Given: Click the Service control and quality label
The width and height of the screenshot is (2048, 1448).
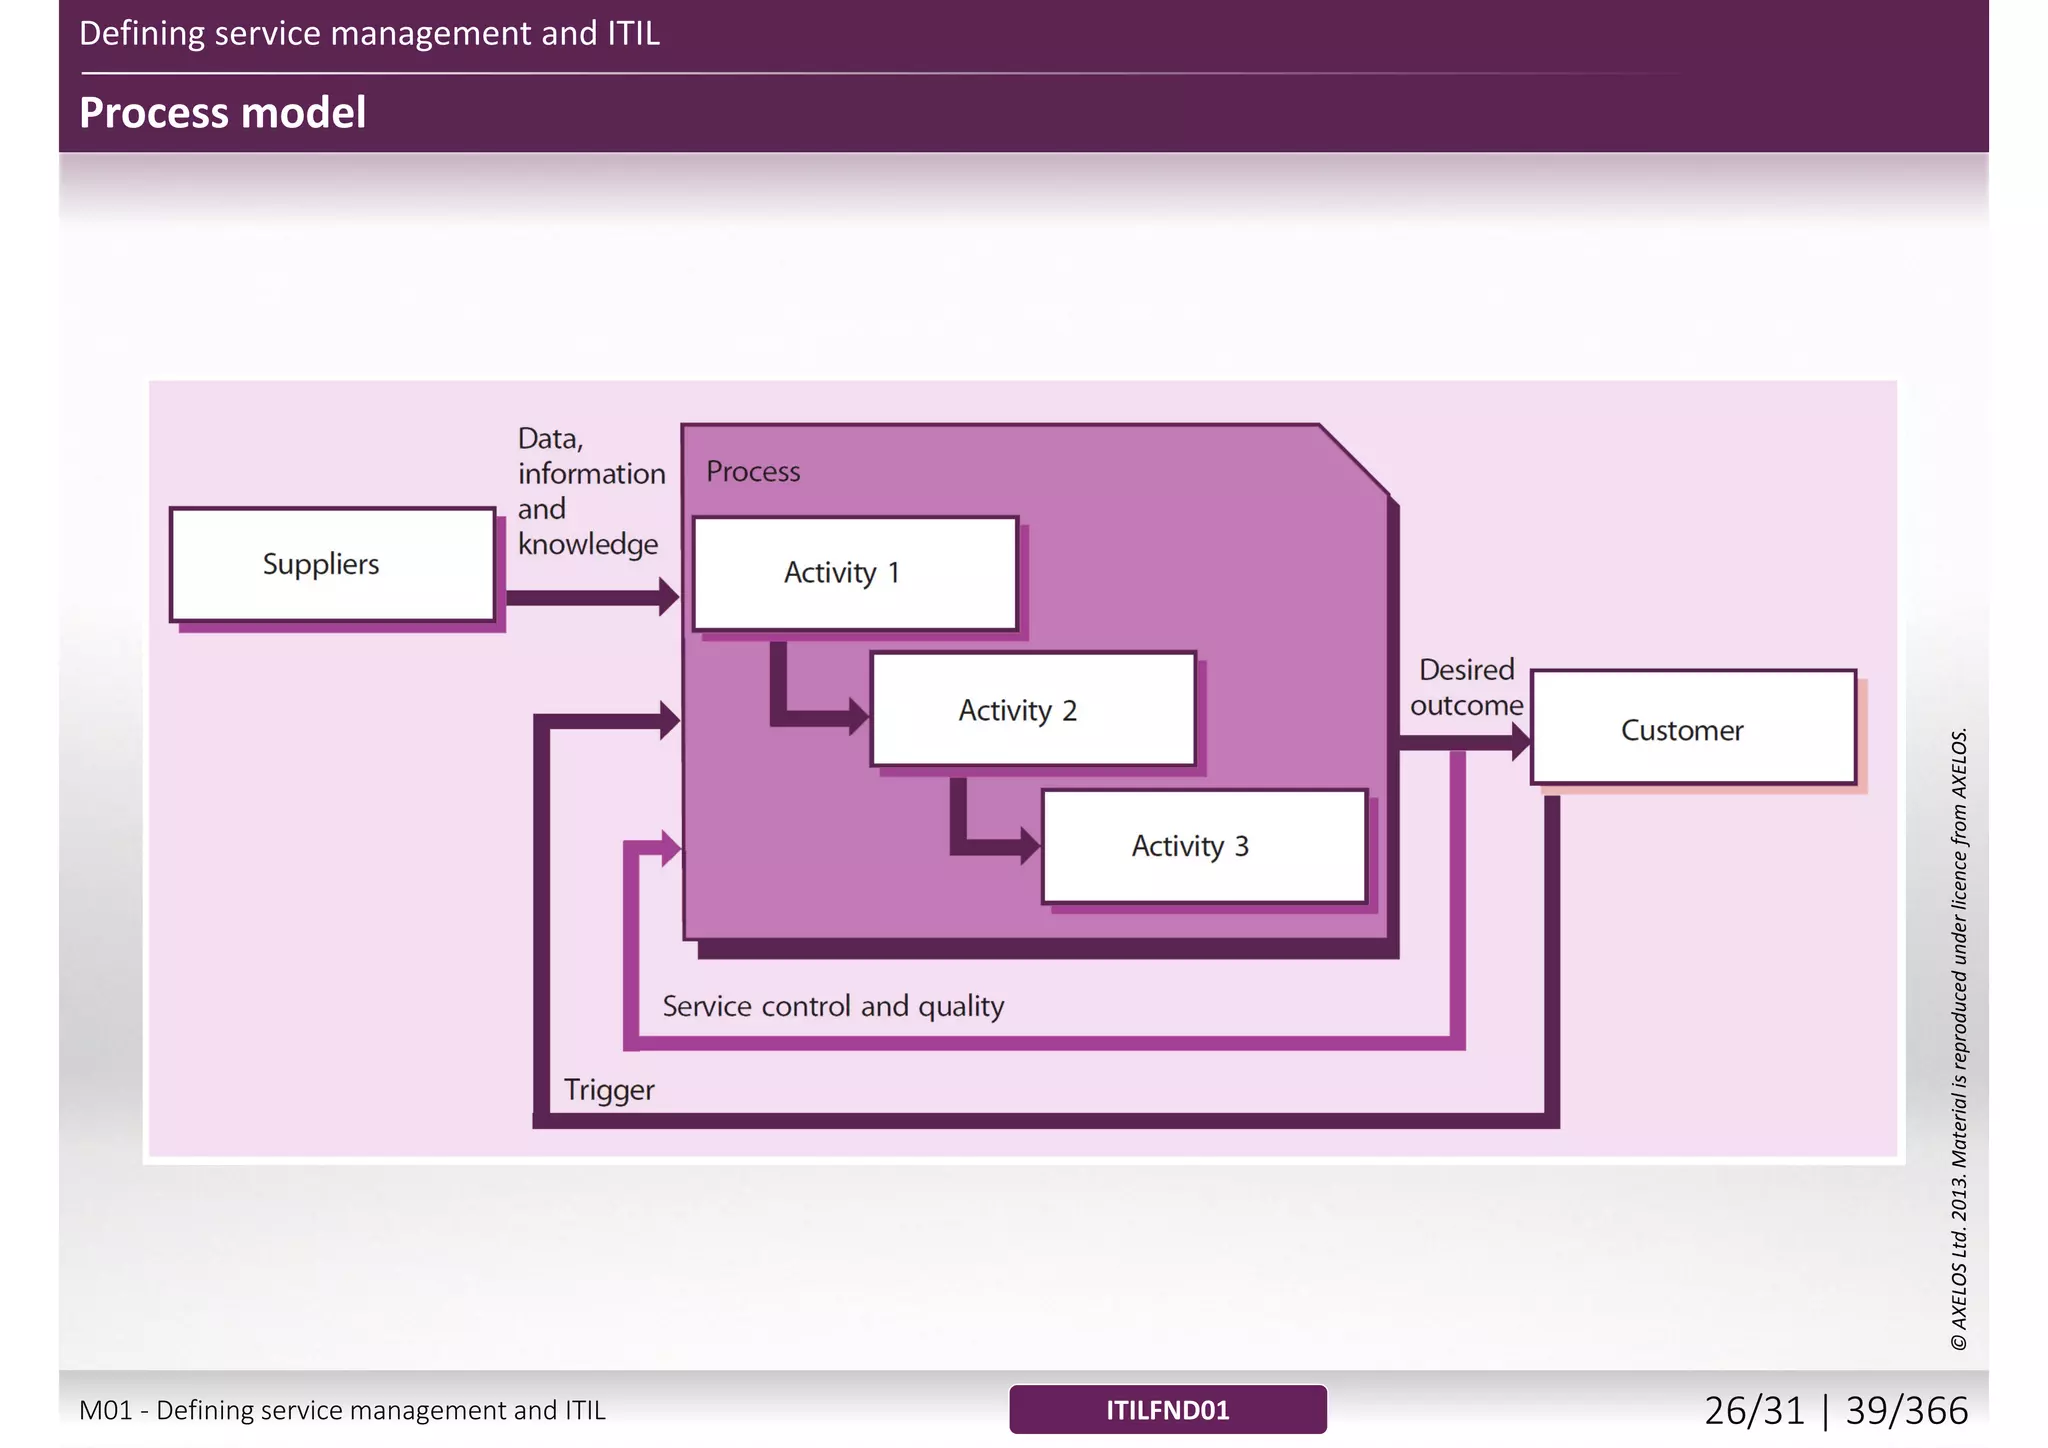Looking at the screenshot, I should click(x=833, y=1006).
